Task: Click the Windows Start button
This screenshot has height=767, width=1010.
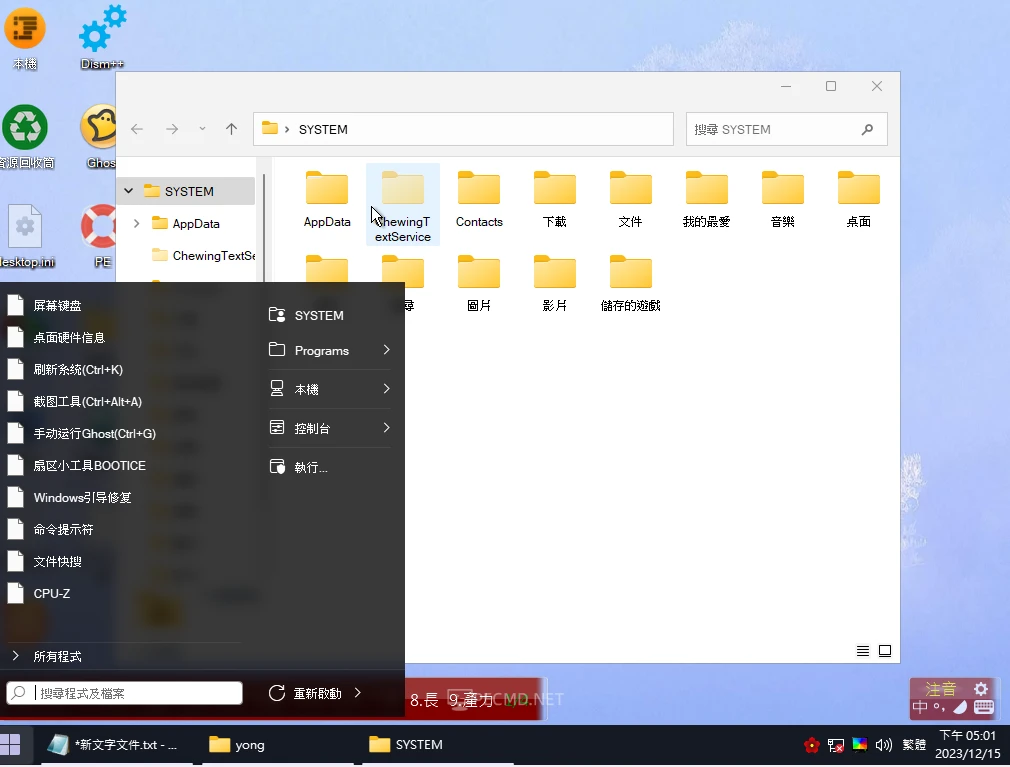Action: click(10, 744)
